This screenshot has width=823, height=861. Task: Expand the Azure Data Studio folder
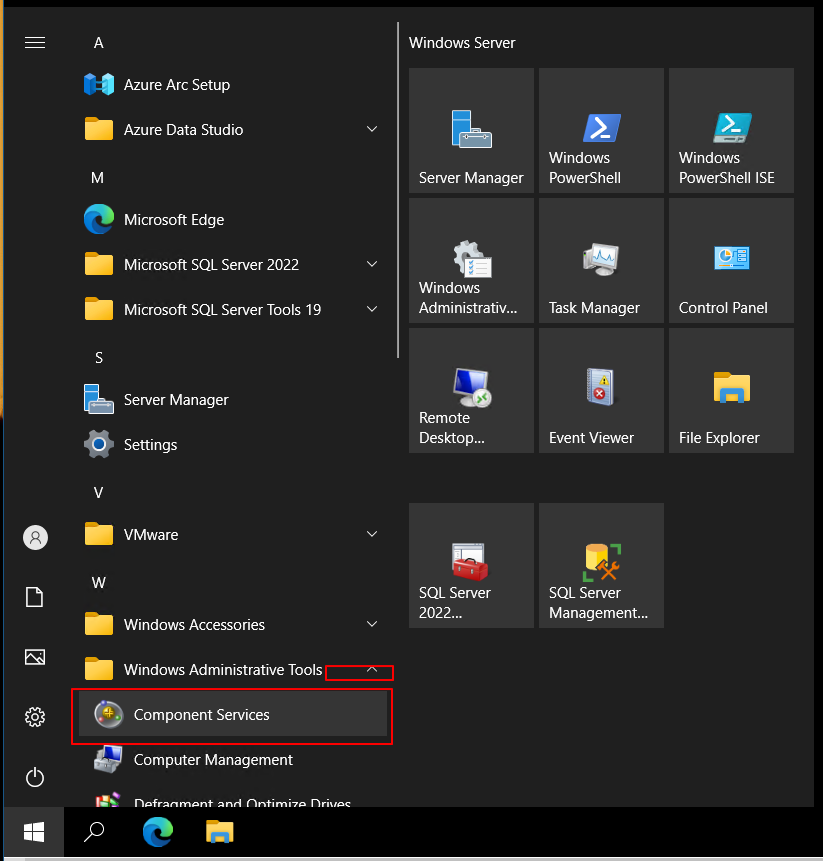click(x=372, y=130)
